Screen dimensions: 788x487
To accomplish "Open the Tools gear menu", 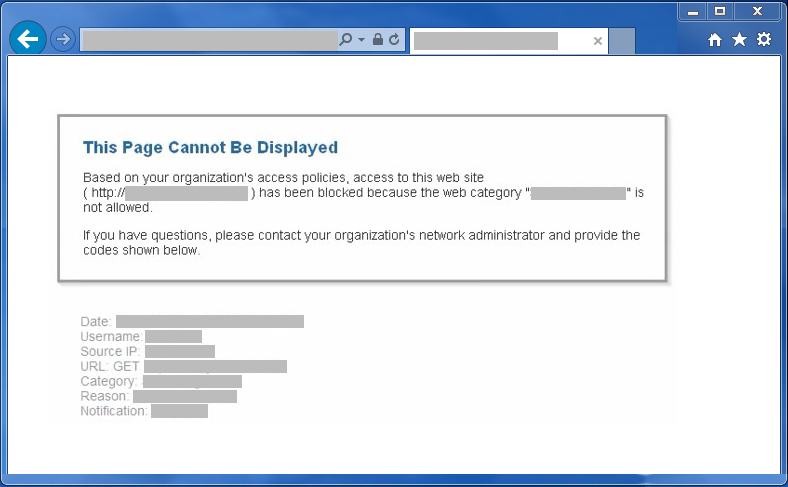I will 764,40.
